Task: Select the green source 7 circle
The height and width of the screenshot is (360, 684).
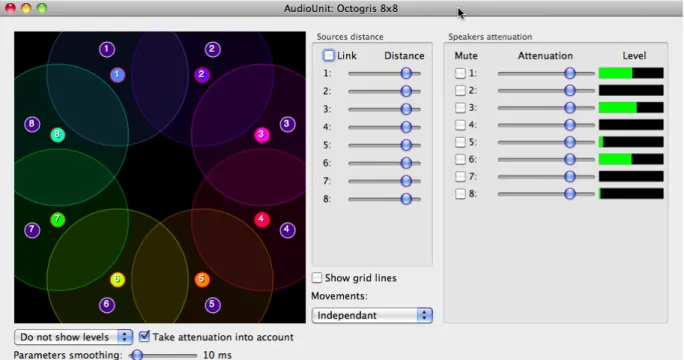Action: [x=58, y=219]
